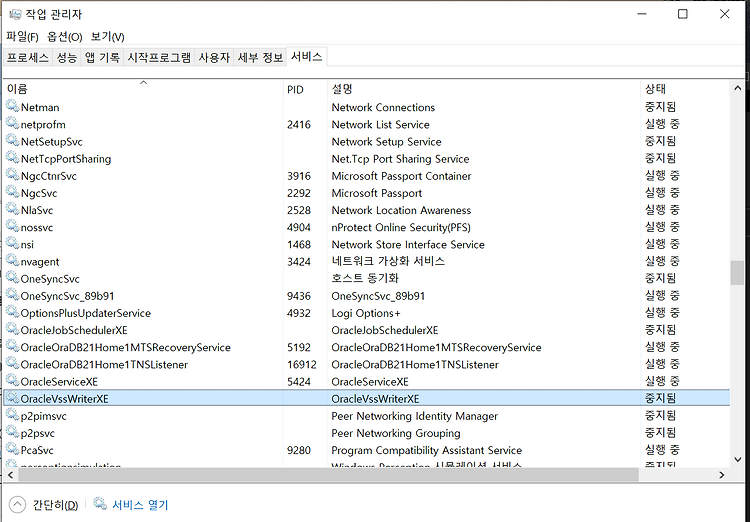Select the 서비스 tab
The height and width of the screenshot is (522, 750).
(307, 56)
